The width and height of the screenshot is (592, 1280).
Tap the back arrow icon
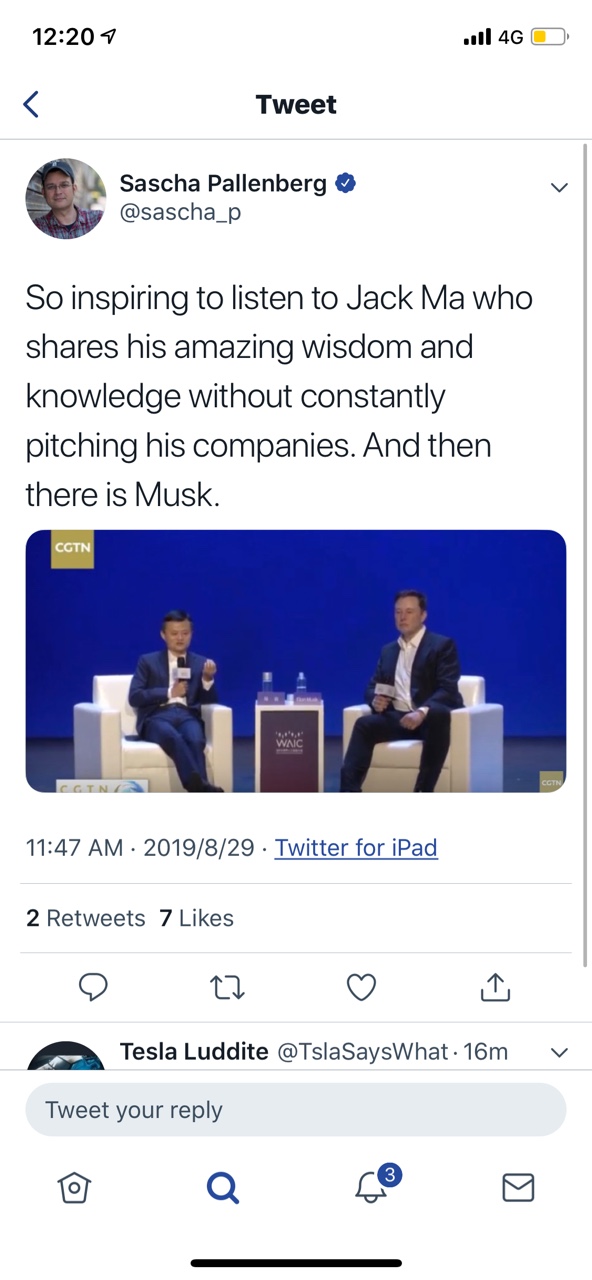pyautogui.click(x=31, y=104)
